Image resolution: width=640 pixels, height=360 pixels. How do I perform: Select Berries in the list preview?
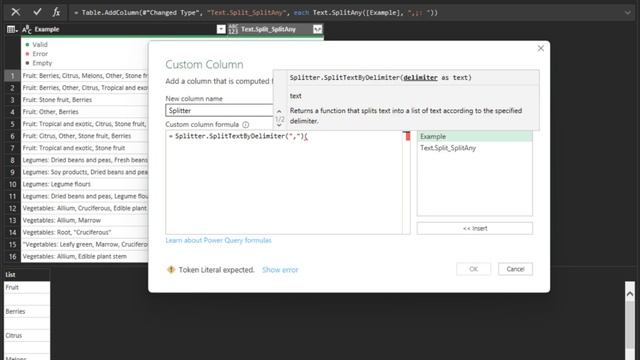point(27,312)
